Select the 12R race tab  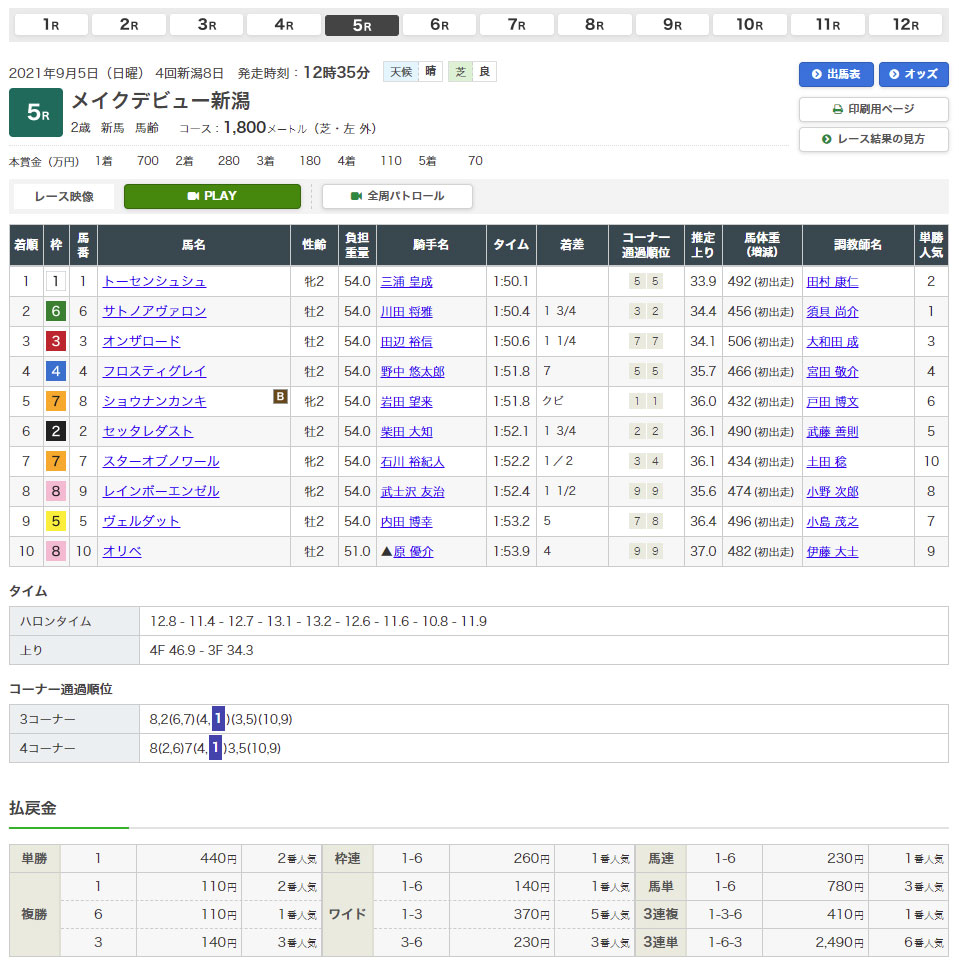[905, 25]
